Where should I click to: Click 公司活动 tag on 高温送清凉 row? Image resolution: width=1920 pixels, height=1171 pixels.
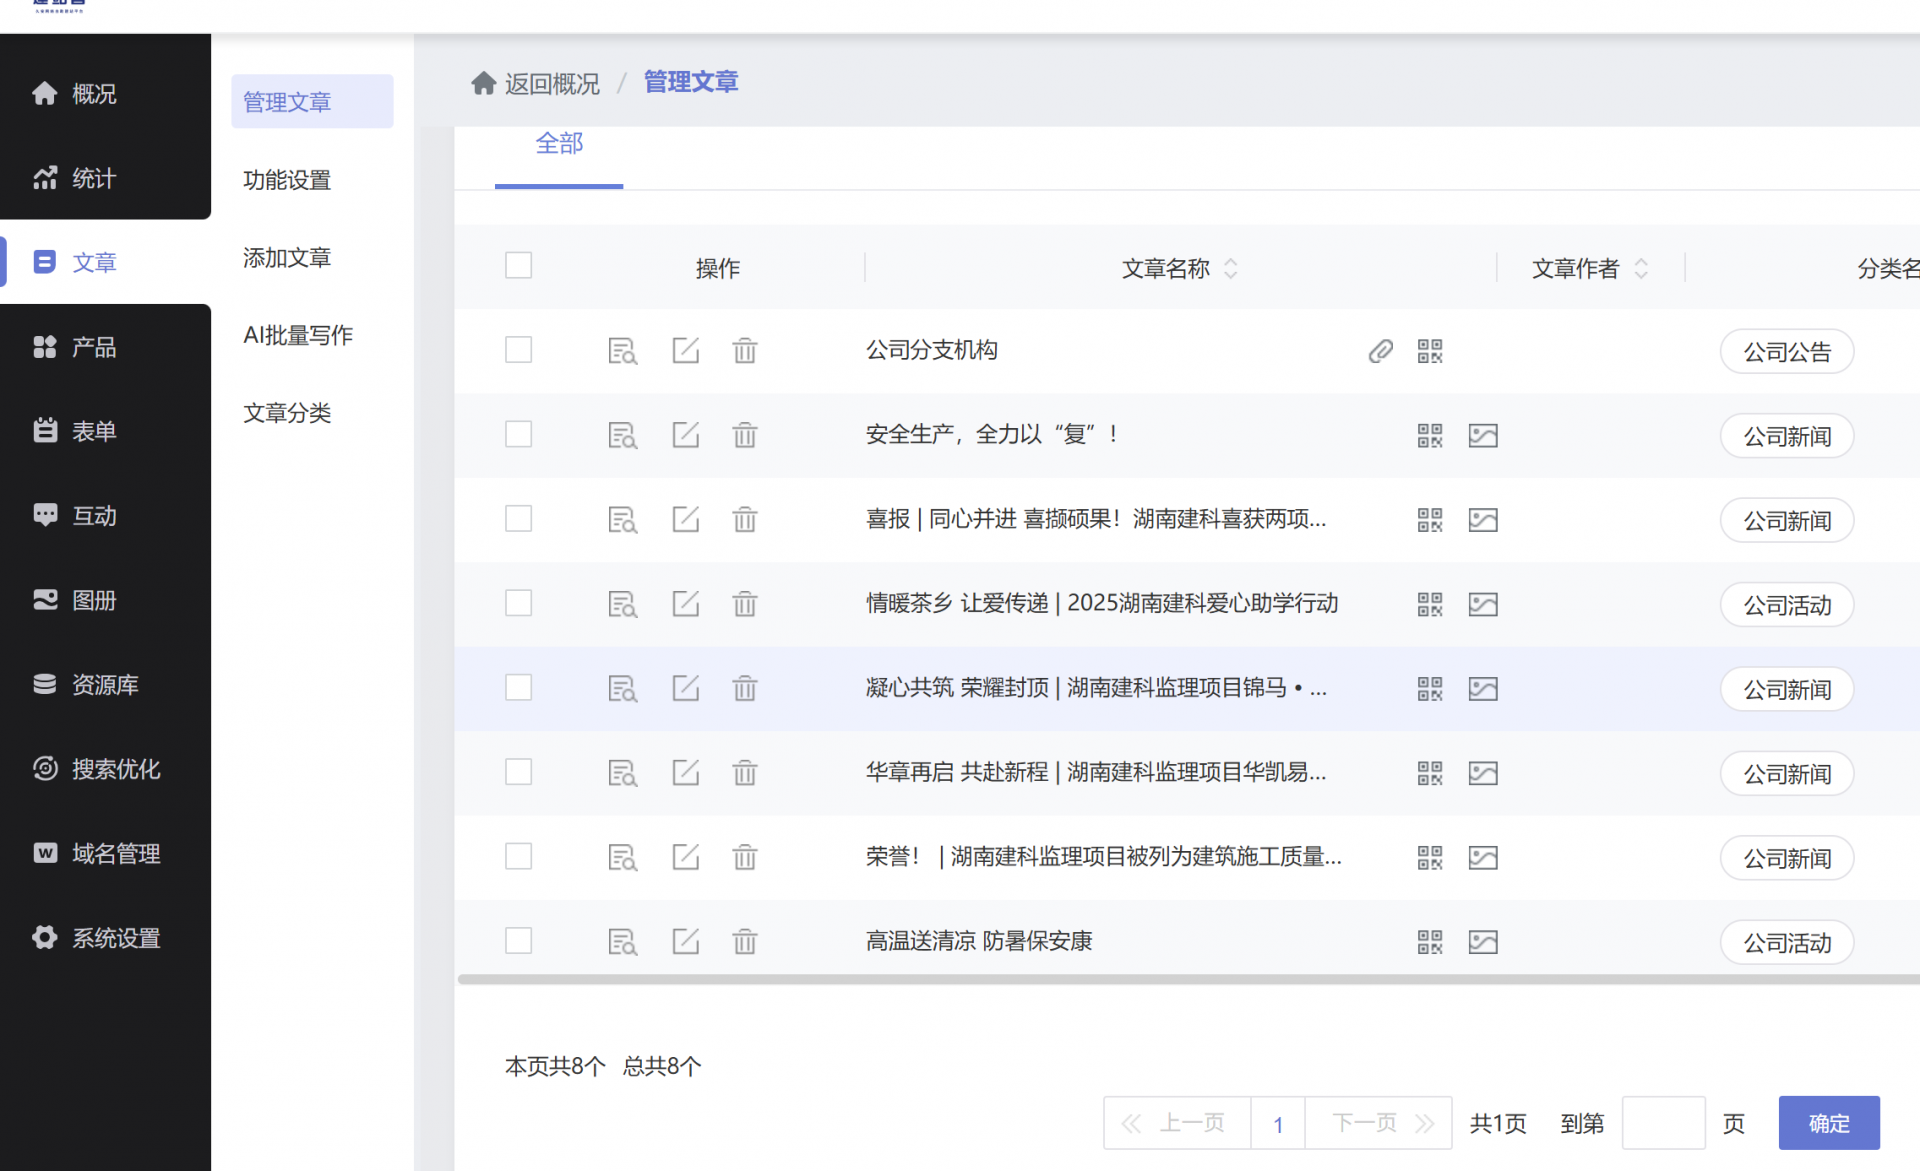coord(1787,943)
